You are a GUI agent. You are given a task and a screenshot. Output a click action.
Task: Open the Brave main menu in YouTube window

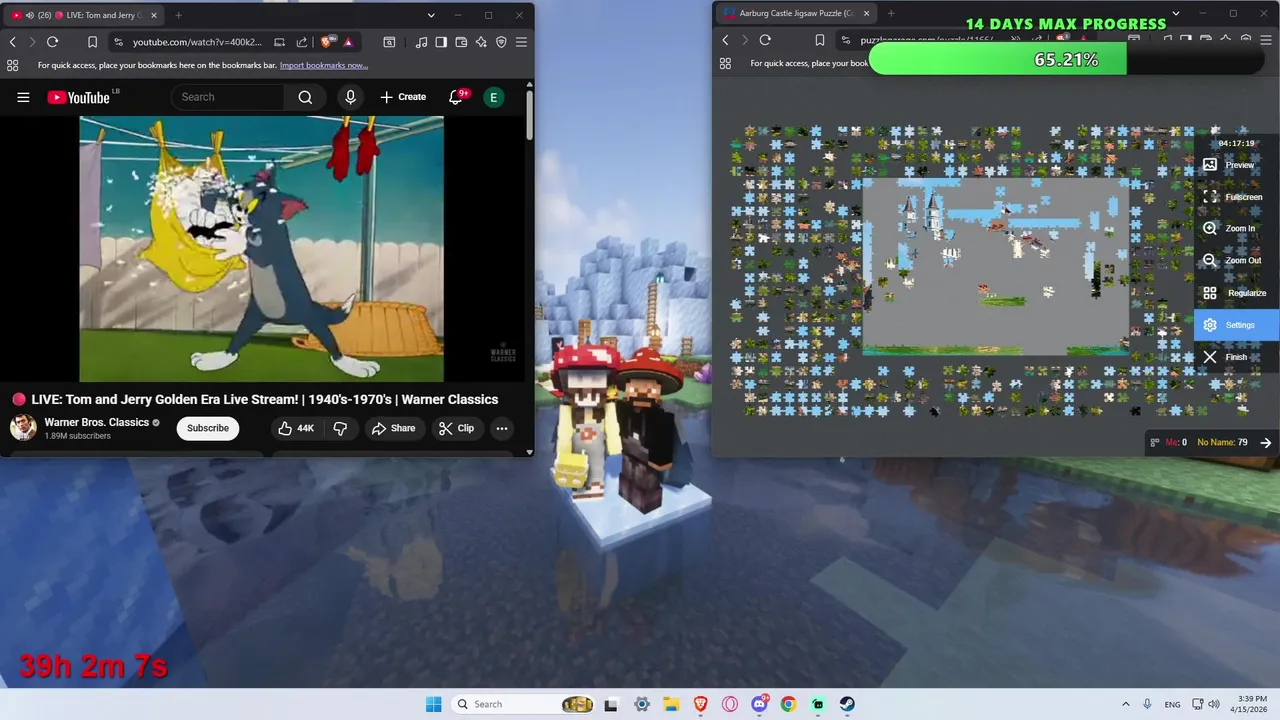[521, 42]
